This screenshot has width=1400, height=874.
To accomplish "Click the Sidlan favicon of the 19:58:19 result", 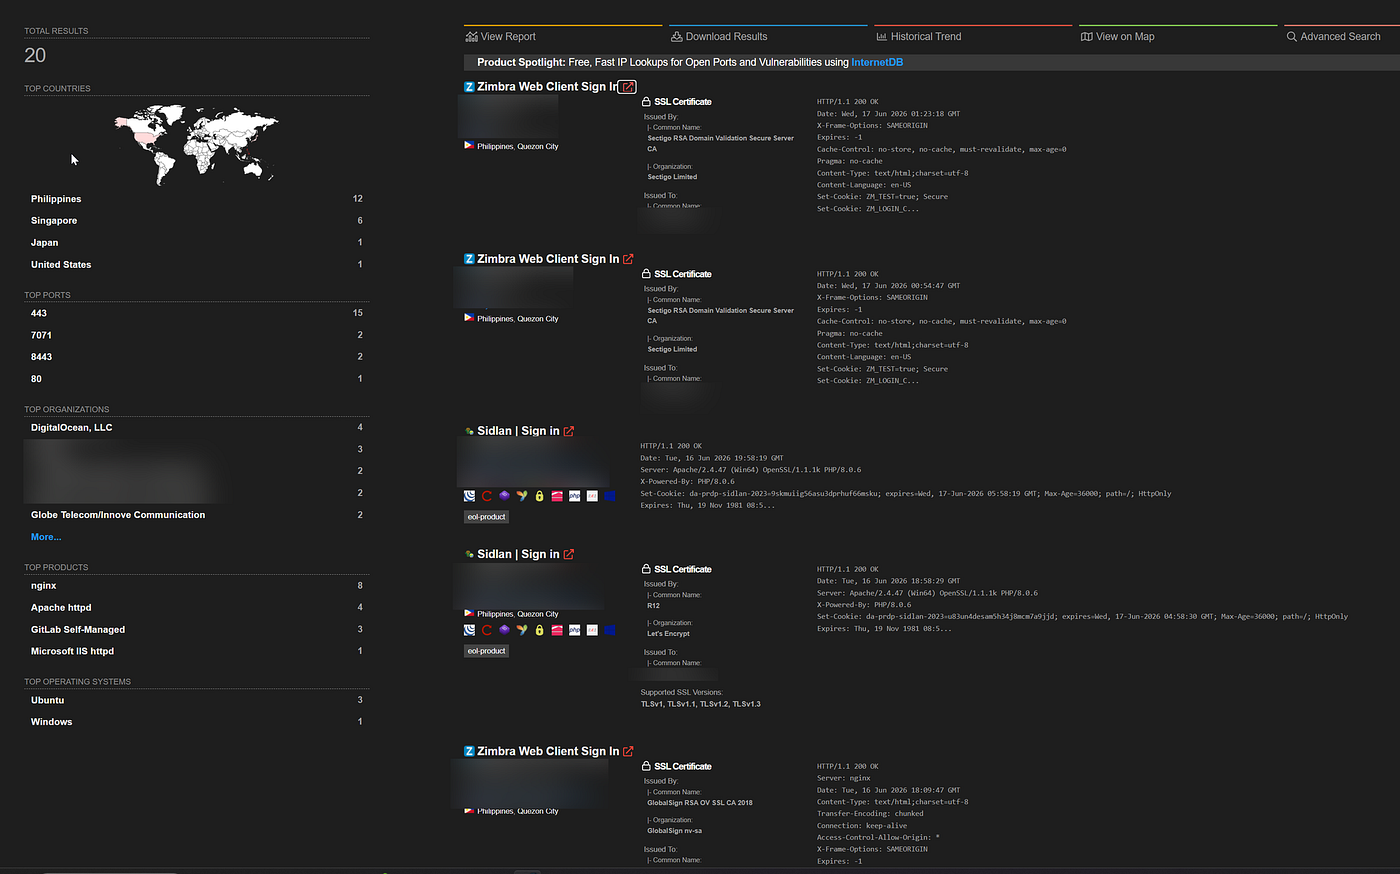I will click(469, 431).
